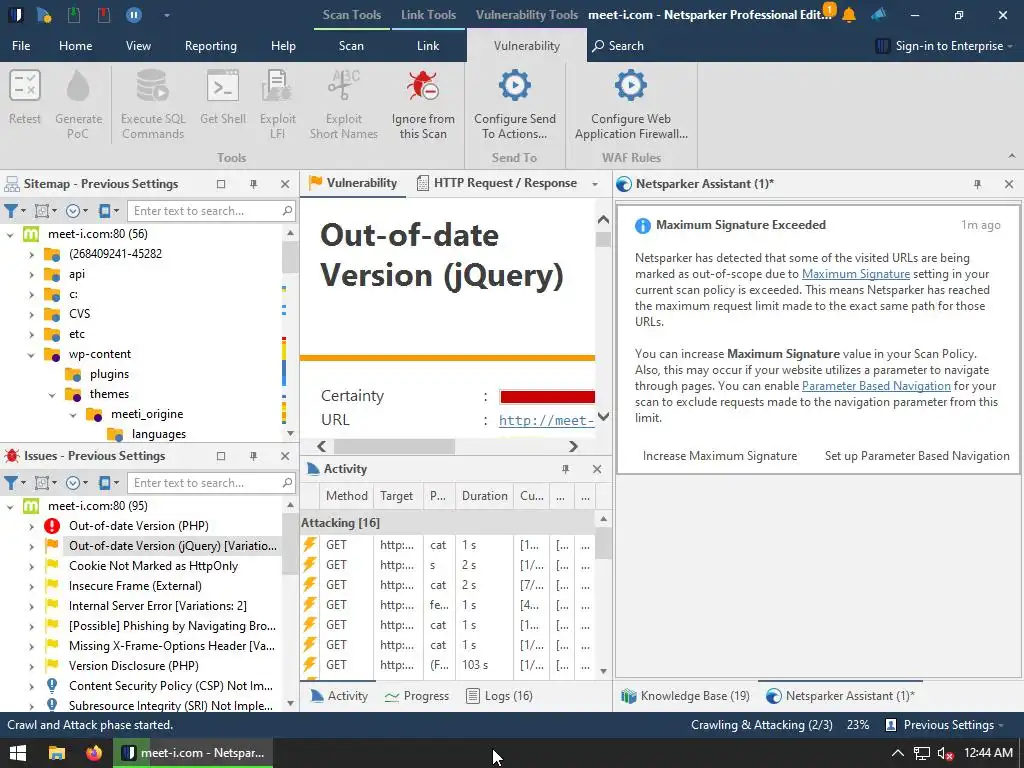Collapse the ribbon with the up chevron
Viewport: 1024px width, 768px height.
click(1012, 156)
